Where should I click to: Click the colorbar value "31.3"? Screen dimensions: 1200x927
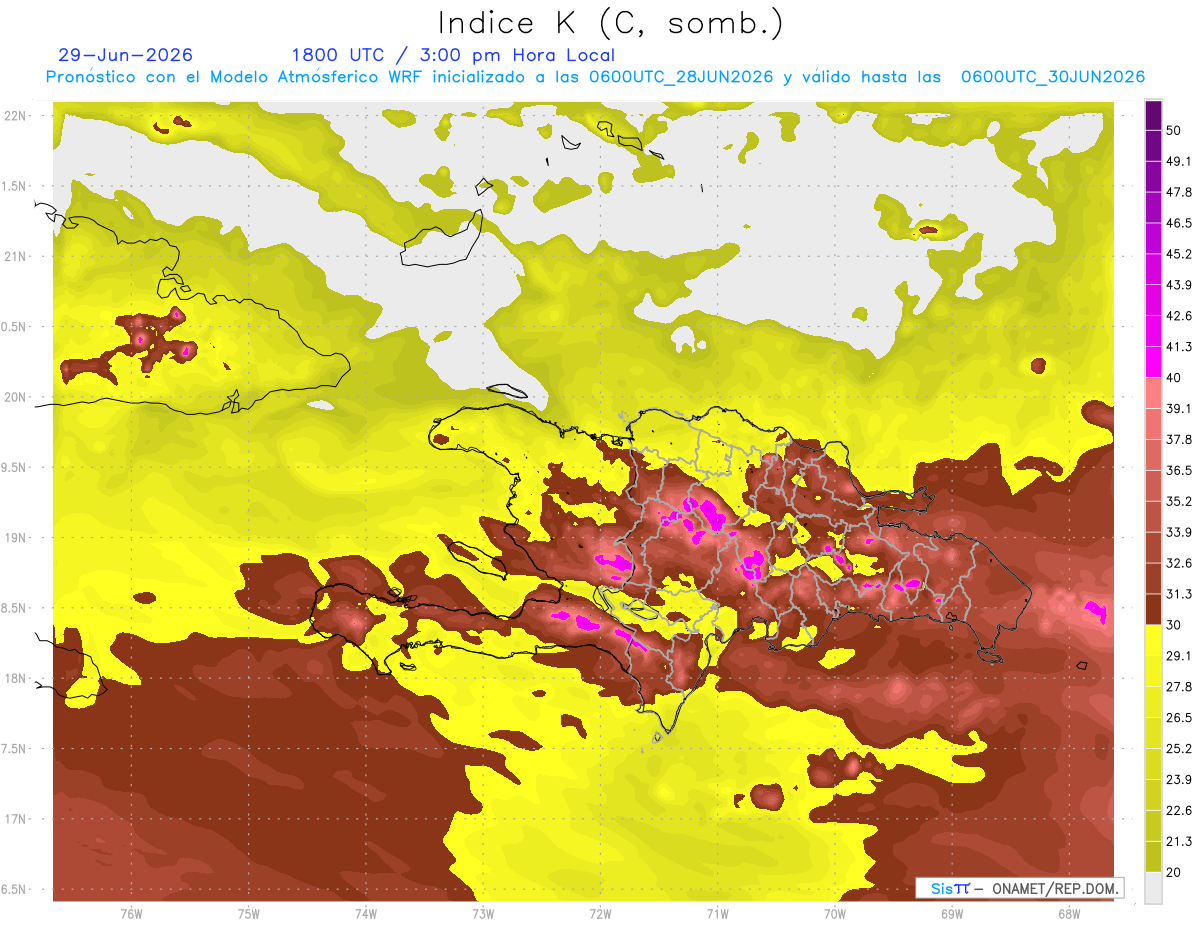[1179, 594]
